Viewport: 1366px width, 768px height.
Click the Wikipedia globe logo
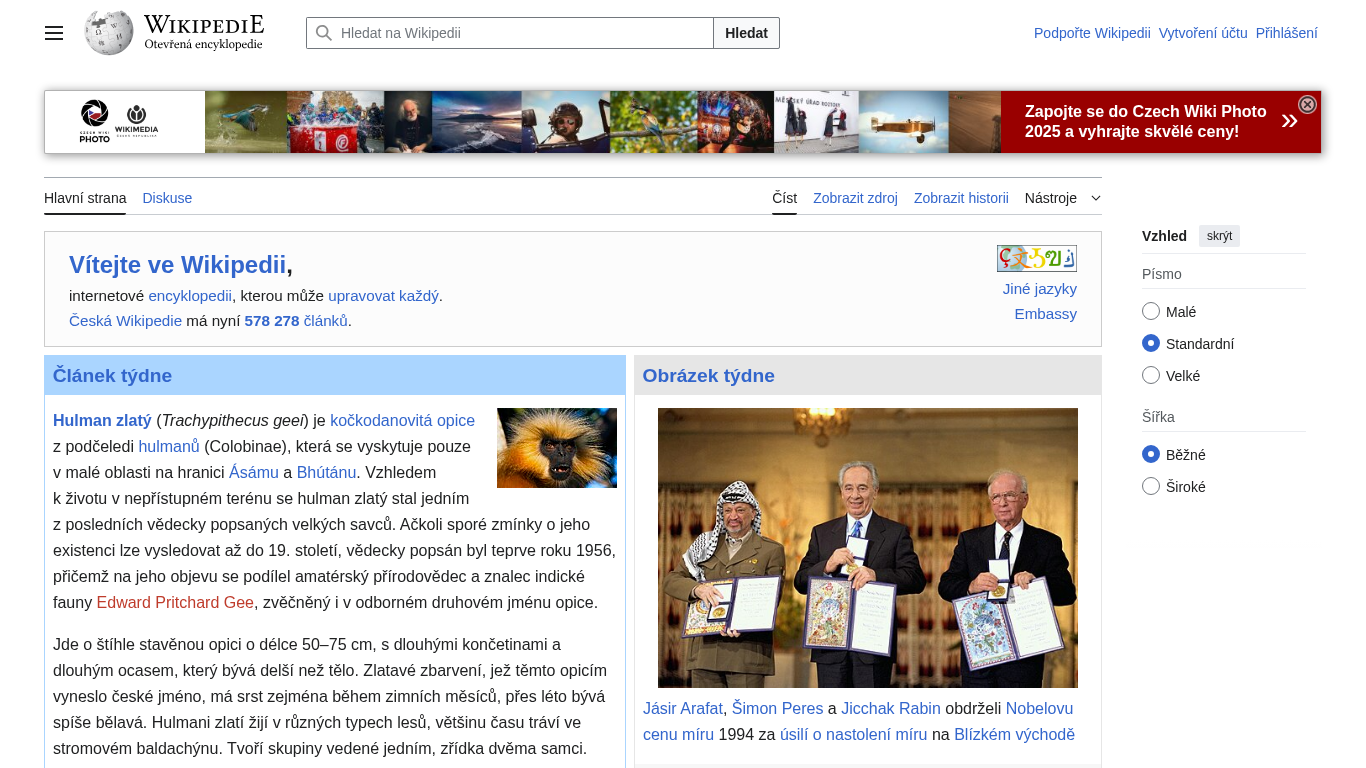109,33
